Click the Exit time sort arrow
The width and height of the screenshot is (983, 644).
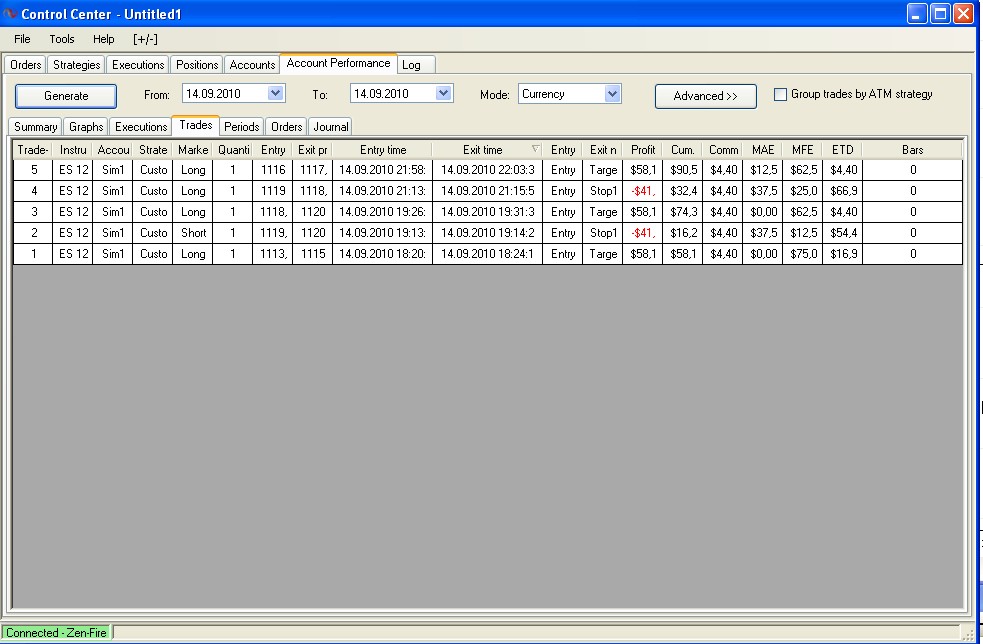tap(535, 149)
